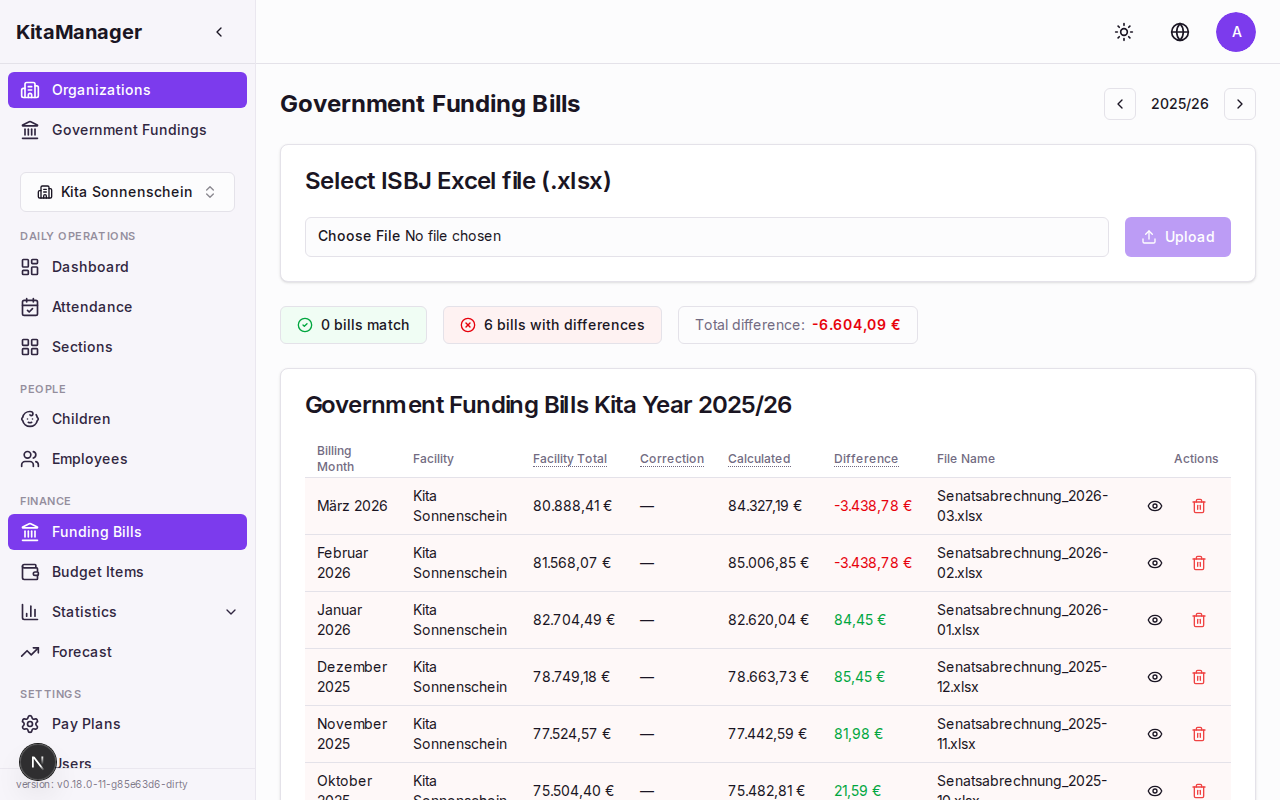Navigate to Funding Bills menu entry
Image resolution: width=1280 pixels, height=800 pixels.
pos(97,531)
